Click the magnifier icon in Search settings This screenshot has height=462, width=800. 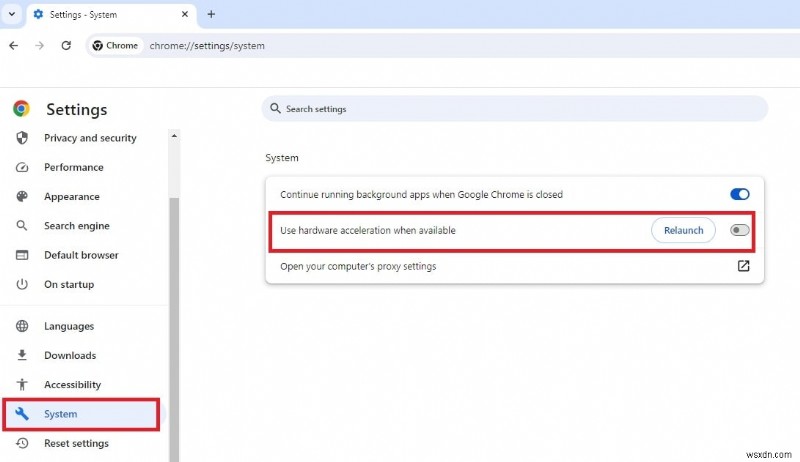pyautogui.click(x=276, y=109)
